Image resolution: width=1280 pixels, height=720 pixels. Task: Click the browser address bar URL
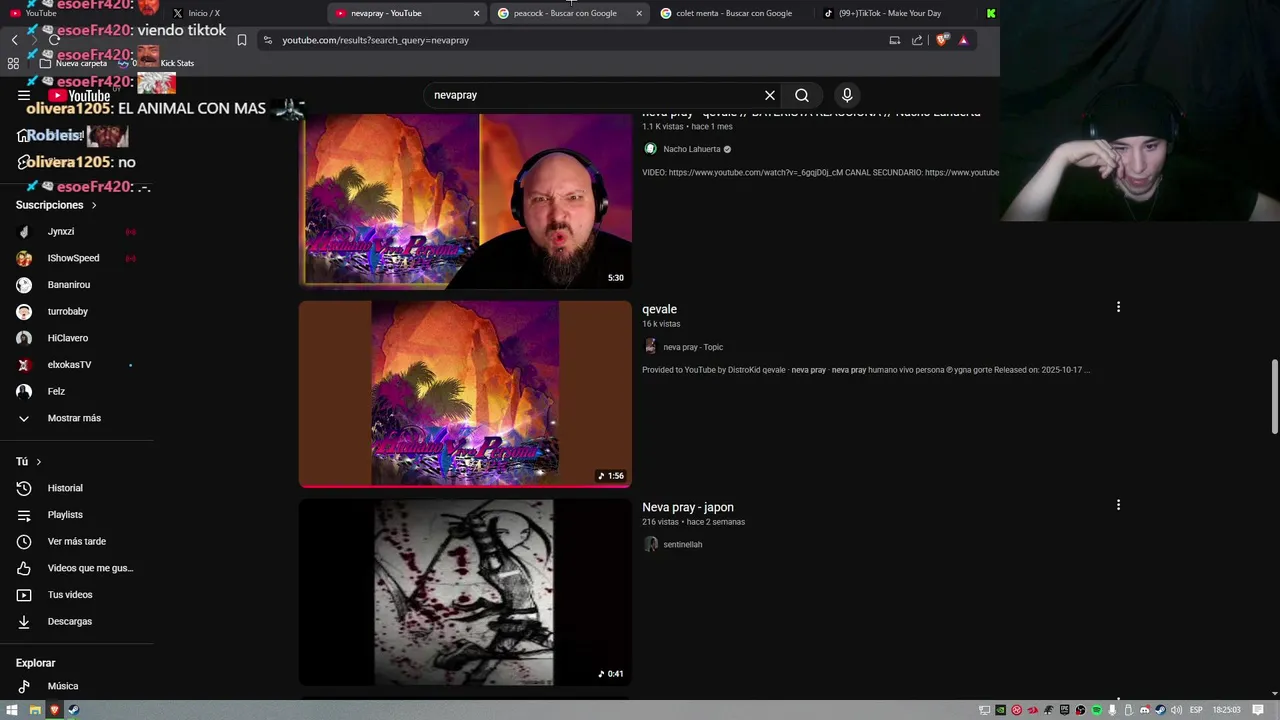point(375,40)
